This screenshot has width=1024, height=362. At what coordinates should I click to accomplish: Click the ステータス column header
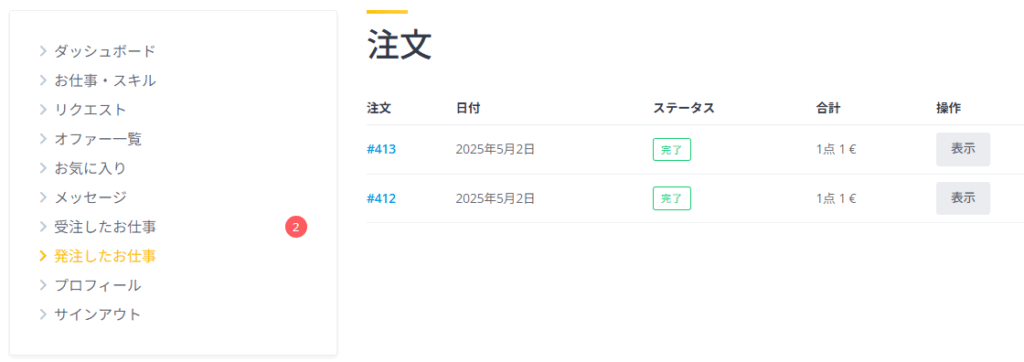click(x=684, y=108)
